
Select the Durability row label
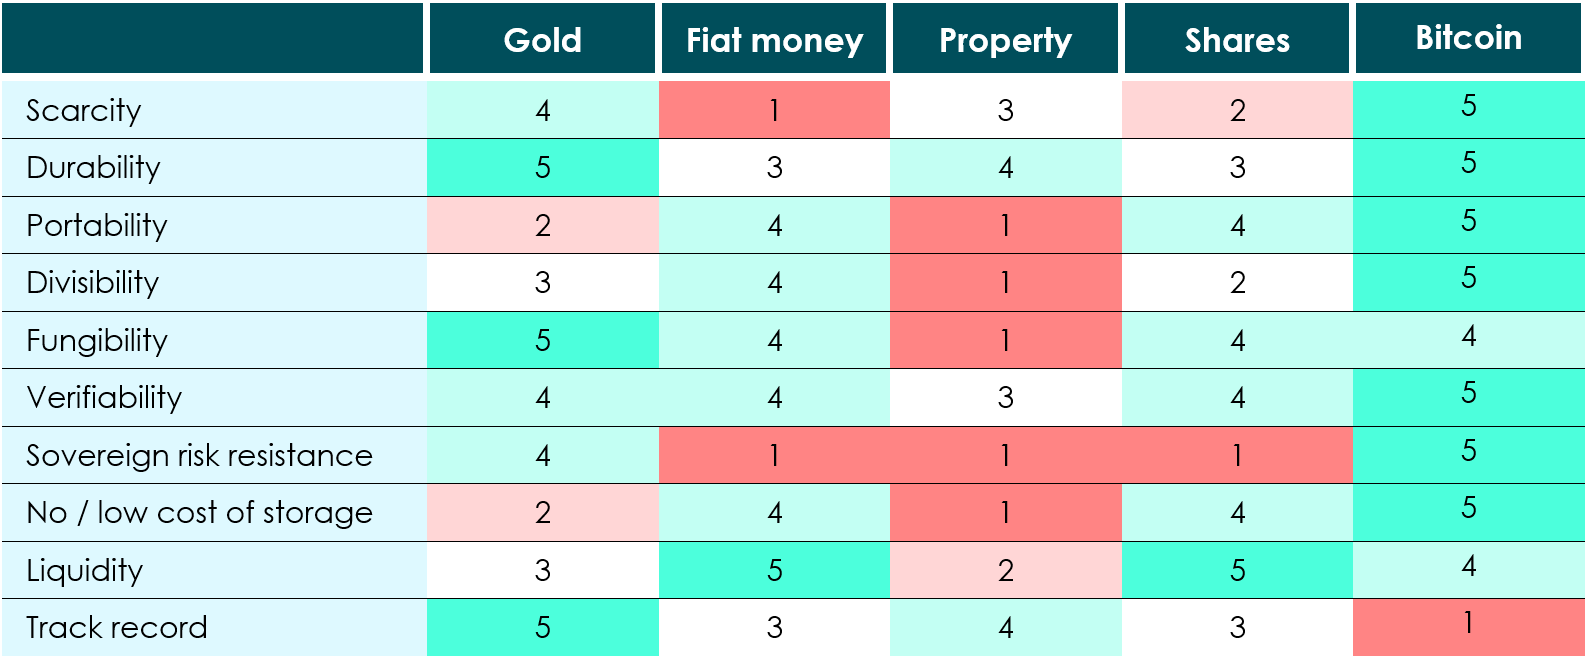click(x=93, y=167)
